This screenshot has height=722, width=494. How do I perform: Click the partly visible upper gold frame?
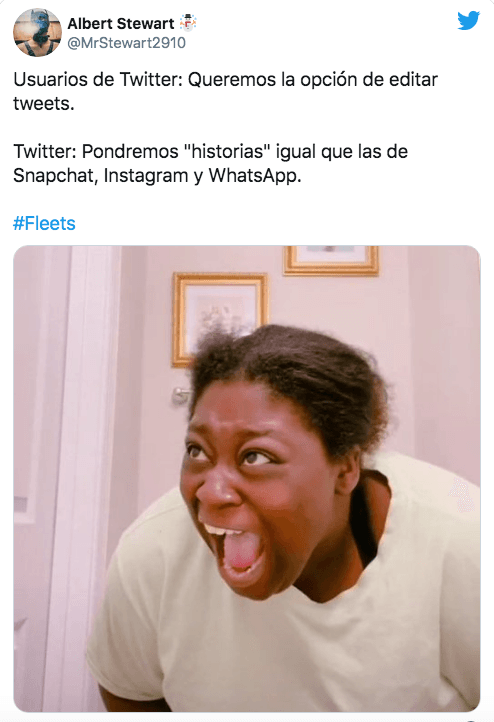[x=331, y=261]
